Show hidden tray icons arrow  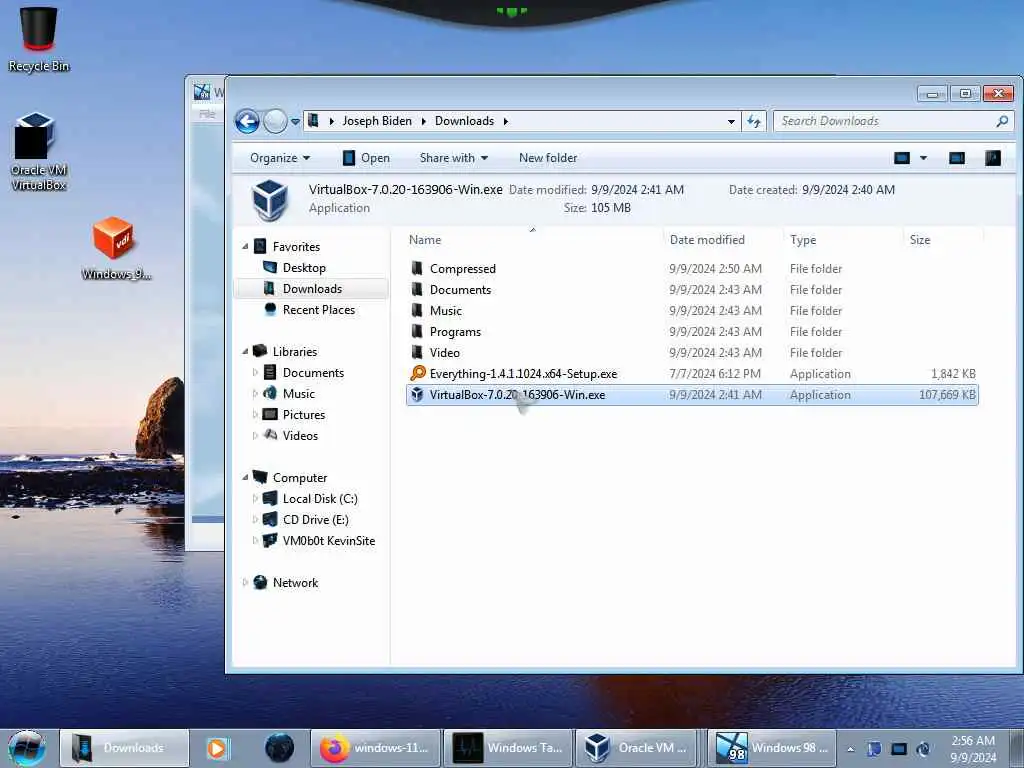tap(850, 749)
